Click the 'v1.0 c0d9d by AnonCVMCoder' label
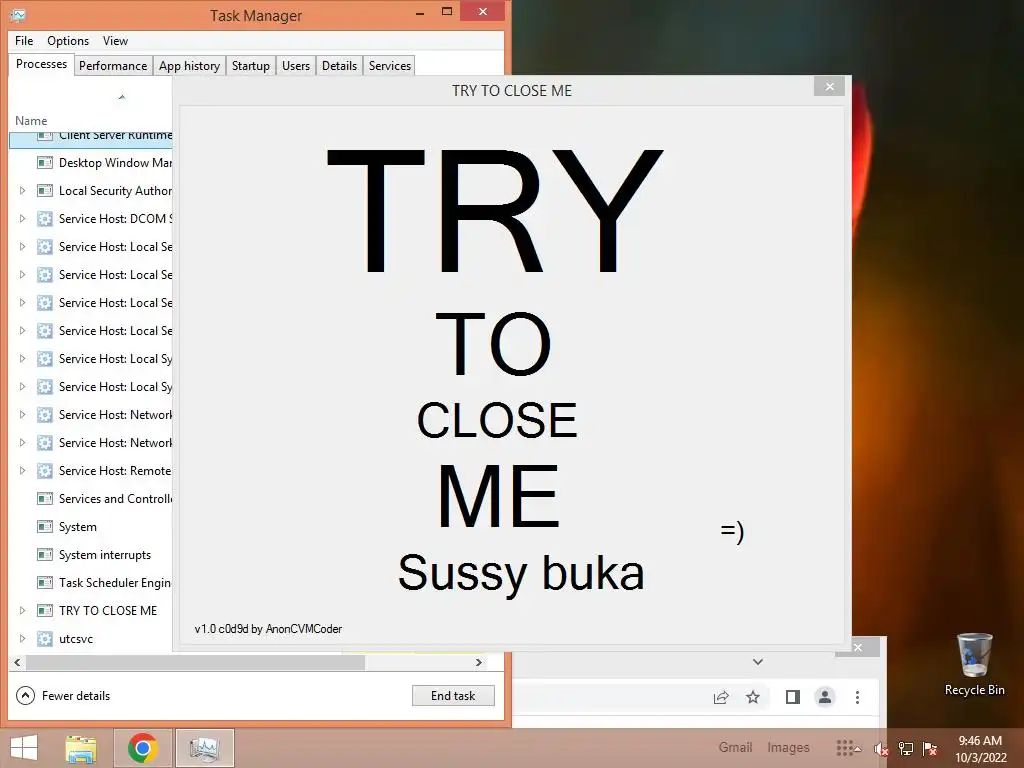Image resolution: width=1024 pixels, height=768 pixels. coord(268,629)
